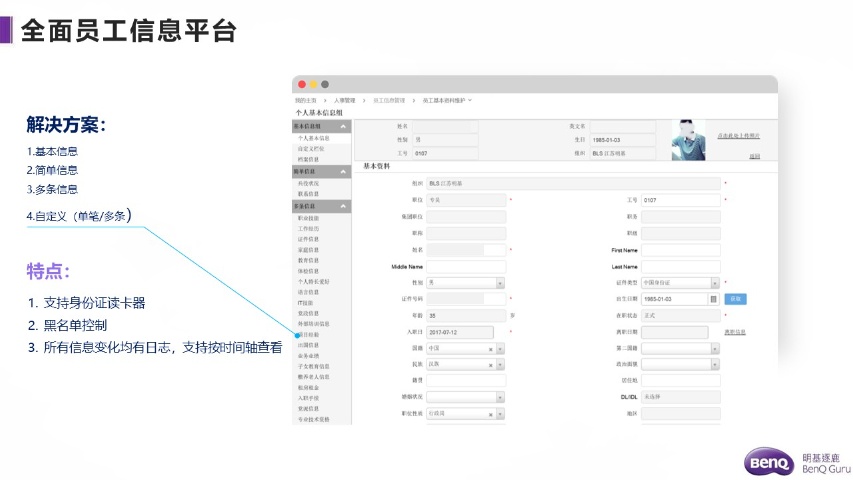This screenshot has height=480, width=853.
Task: Select 外部培训信息 in sidebar
Action: (x=313, y=324)
